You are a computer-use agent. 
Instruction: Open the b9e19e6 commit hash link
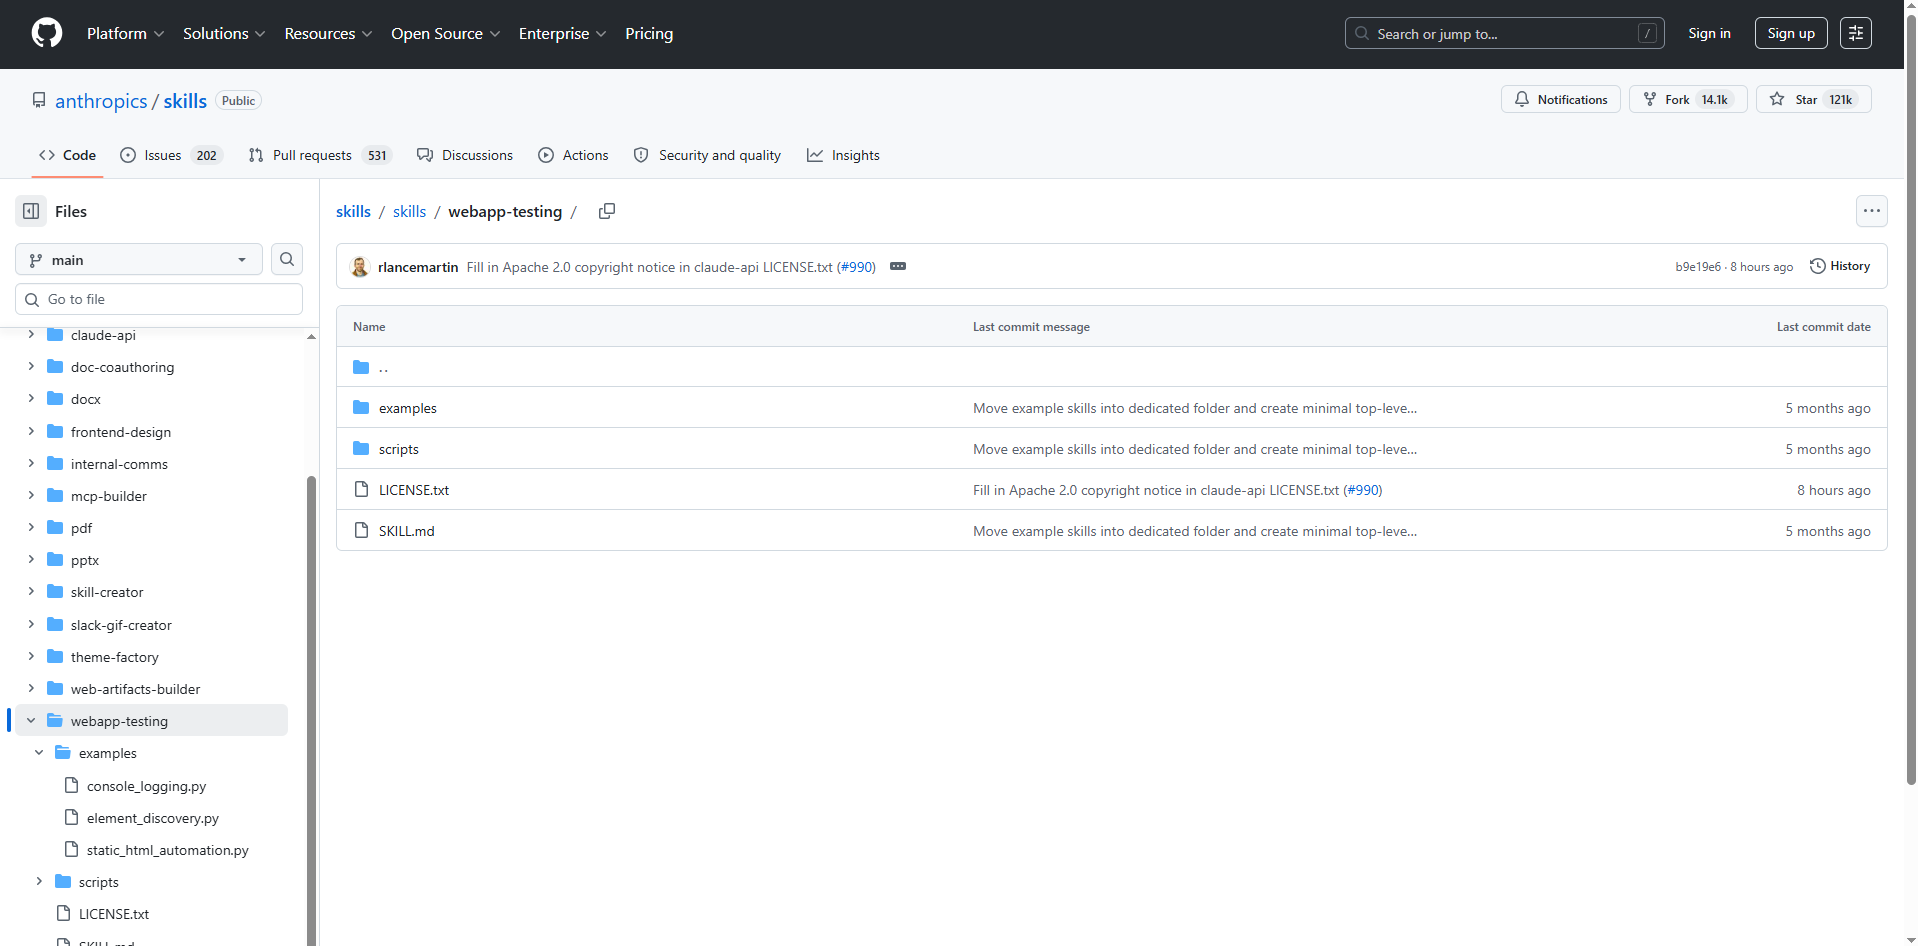point(1698,267)
